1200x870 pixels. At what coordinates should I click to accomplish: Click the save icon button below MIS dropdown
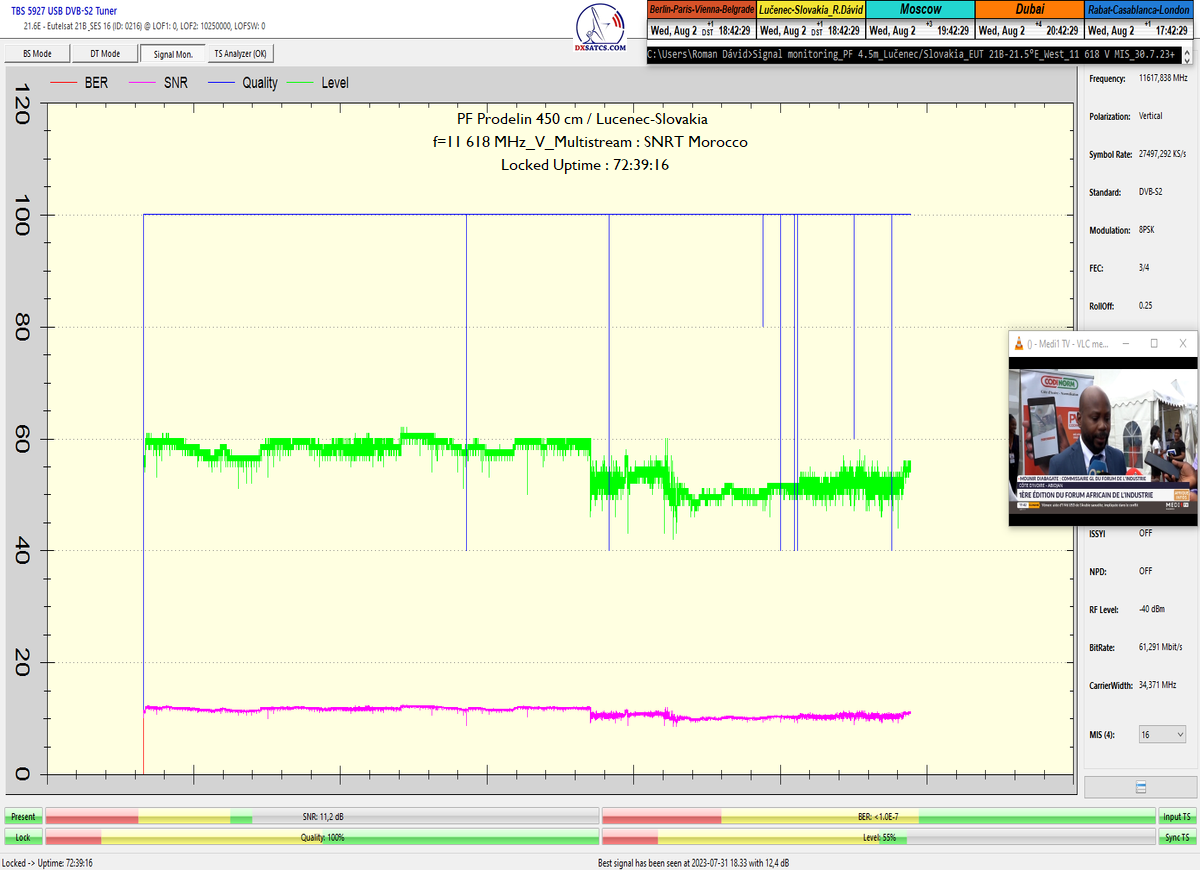(x=1140, y=788)
